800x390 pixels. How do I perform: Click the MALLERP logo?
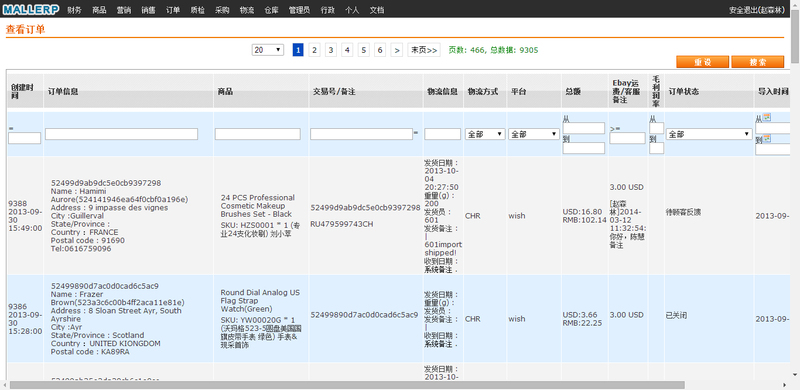[31, 9]
